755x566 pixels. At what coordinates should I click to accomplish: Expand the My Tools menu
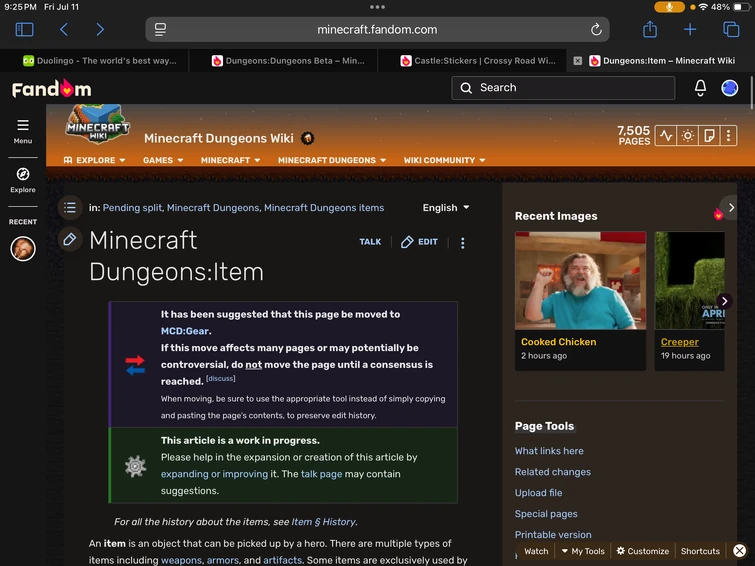click(x=583, y=551)
